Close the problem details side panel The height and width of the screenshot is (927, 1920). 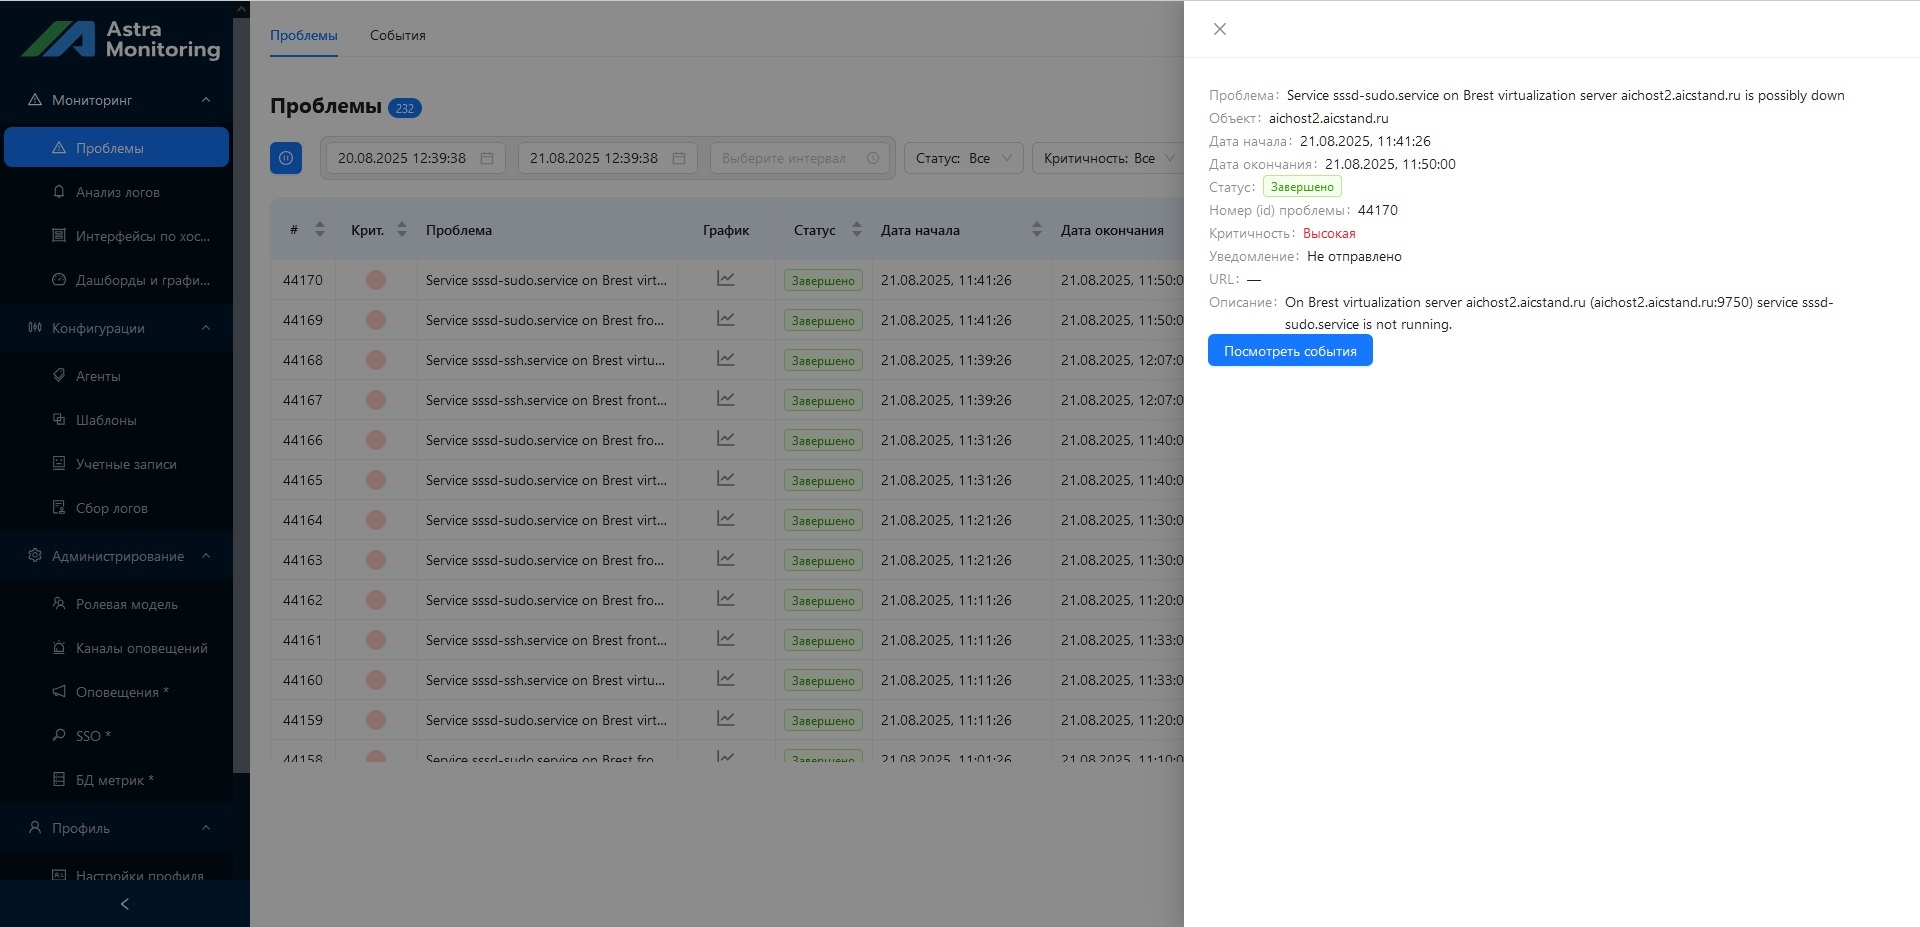point(1219,29)
